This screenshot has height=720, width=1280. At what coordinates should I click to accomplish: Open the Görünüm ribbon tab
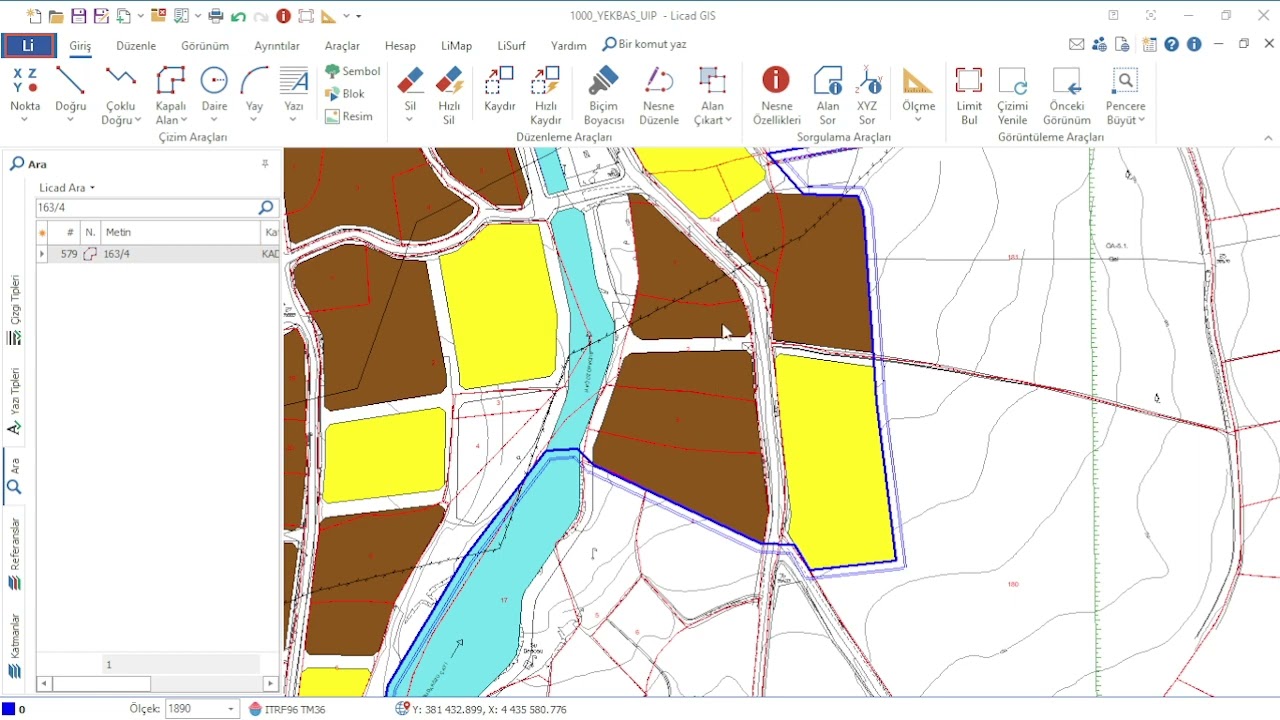[x=205, y=46]
